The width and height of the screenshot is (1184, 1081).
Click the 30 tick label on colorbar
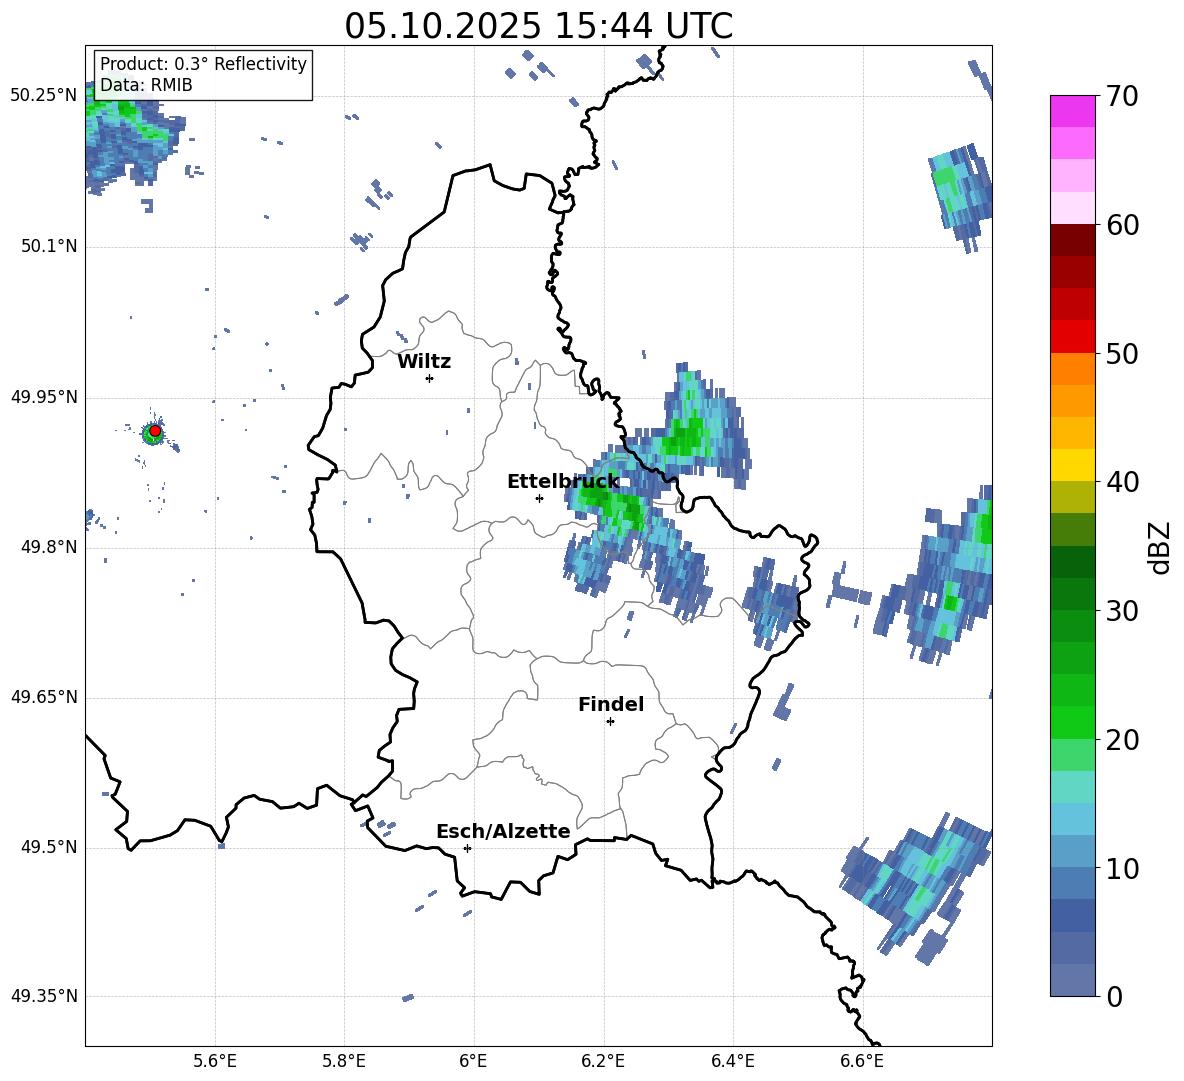1122,611
